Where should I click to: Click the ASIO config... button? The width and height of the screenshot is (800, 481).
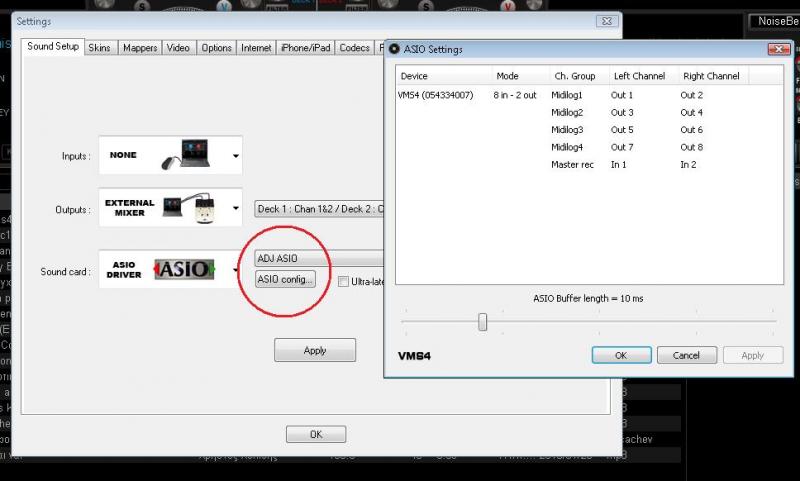[285, 279]
